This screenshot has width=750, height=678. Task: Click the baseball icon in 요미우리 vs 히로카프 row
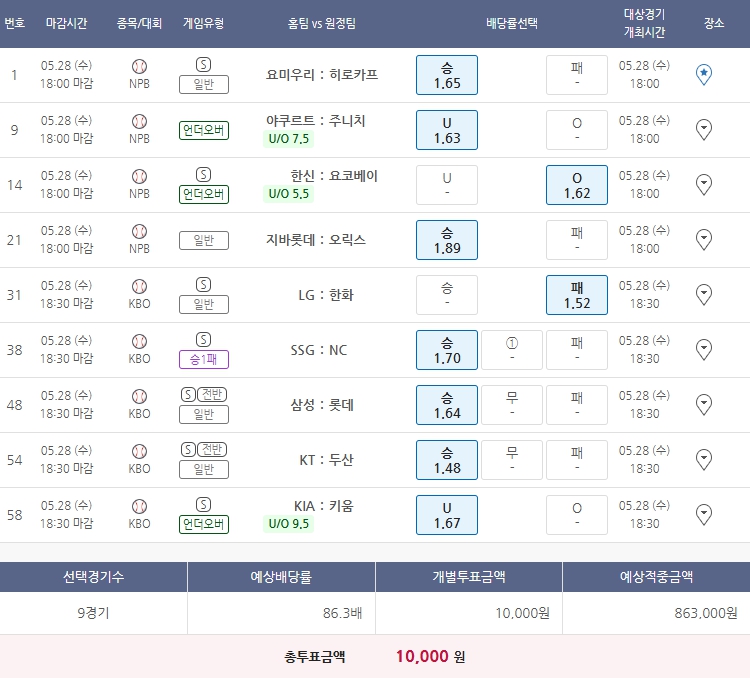point(139,66)
